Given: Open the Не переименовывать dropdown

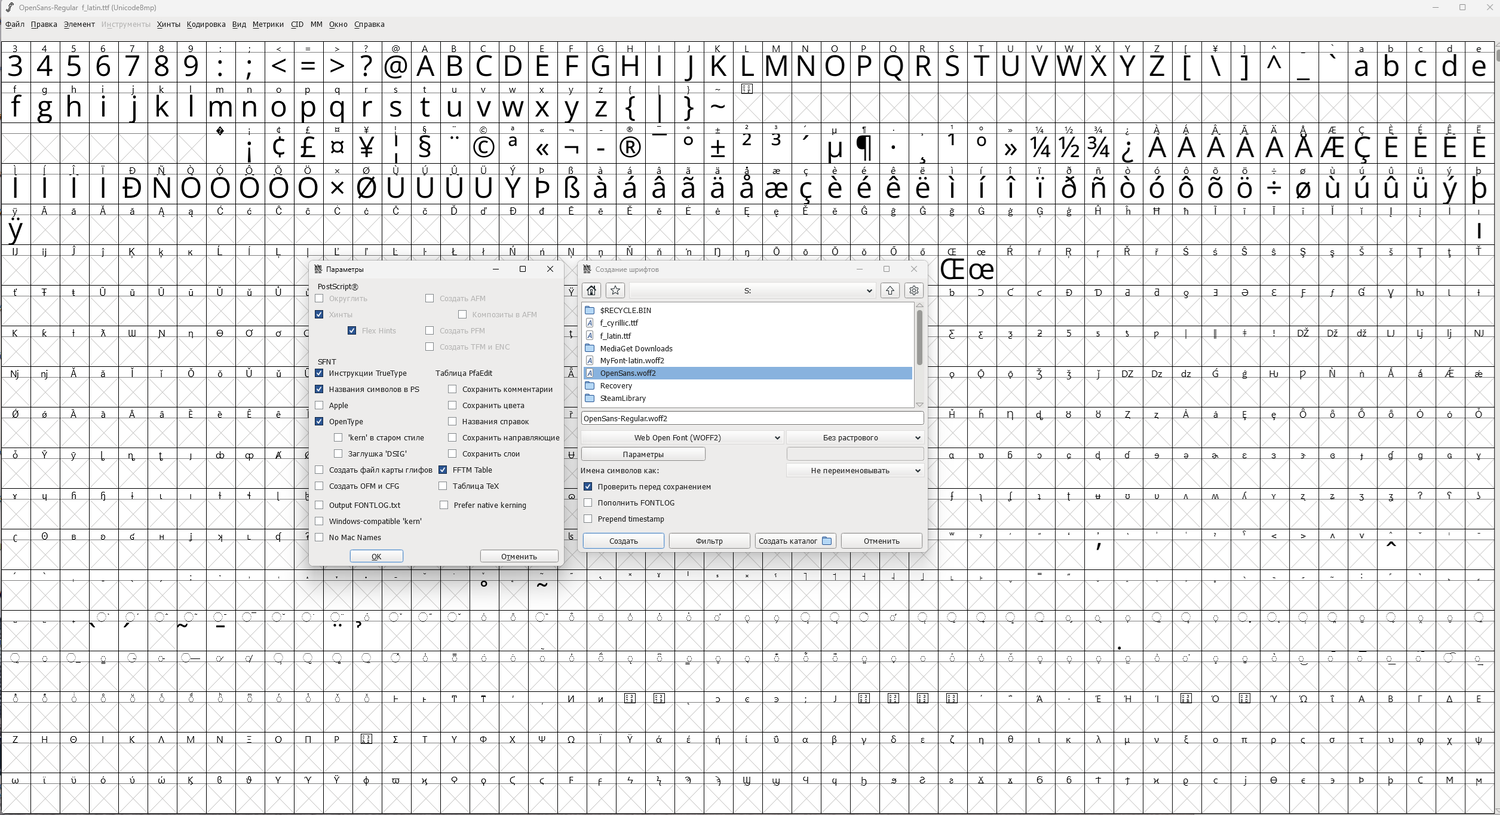Looking at the screenshot, I should coord(855,470).
